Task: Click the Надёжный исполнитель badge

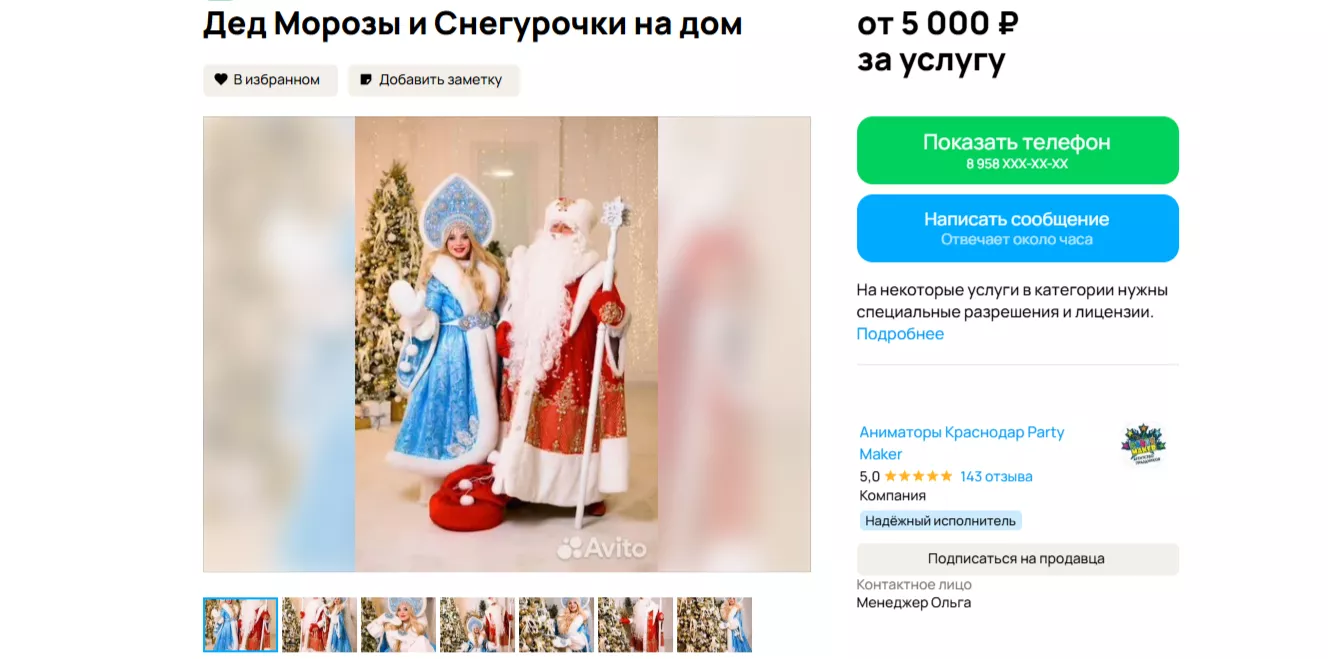Action: [940, 521]
